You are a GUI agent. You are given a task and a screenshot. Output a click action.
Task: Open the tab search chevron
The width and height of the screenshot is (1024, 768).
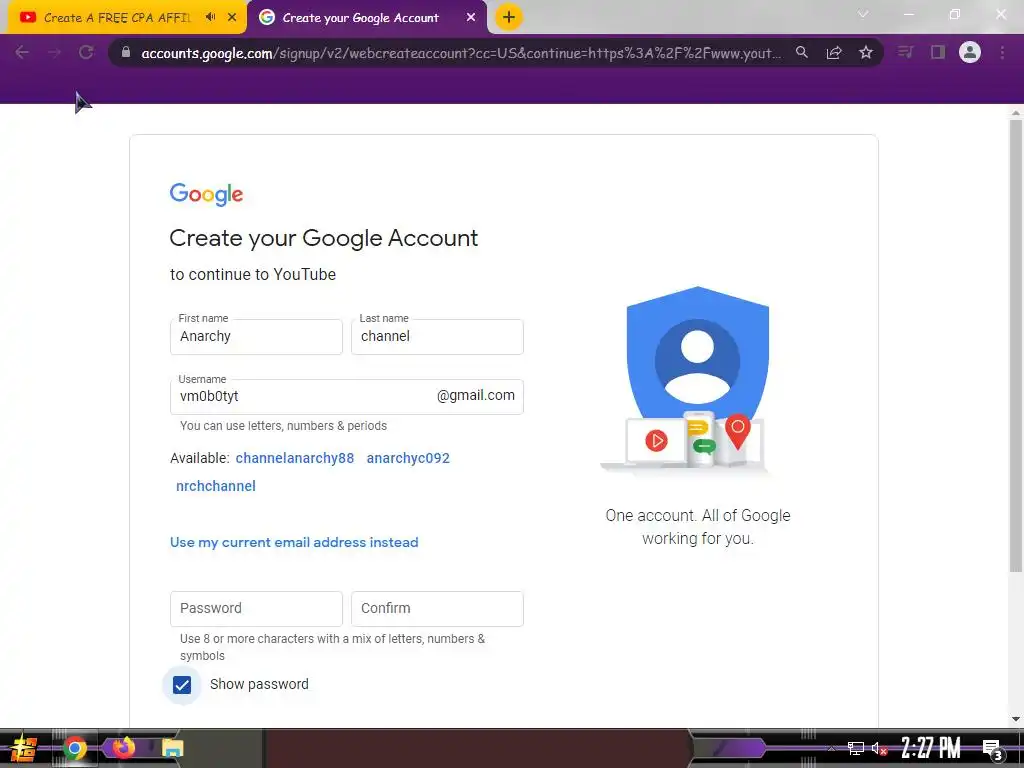(863, 14)
